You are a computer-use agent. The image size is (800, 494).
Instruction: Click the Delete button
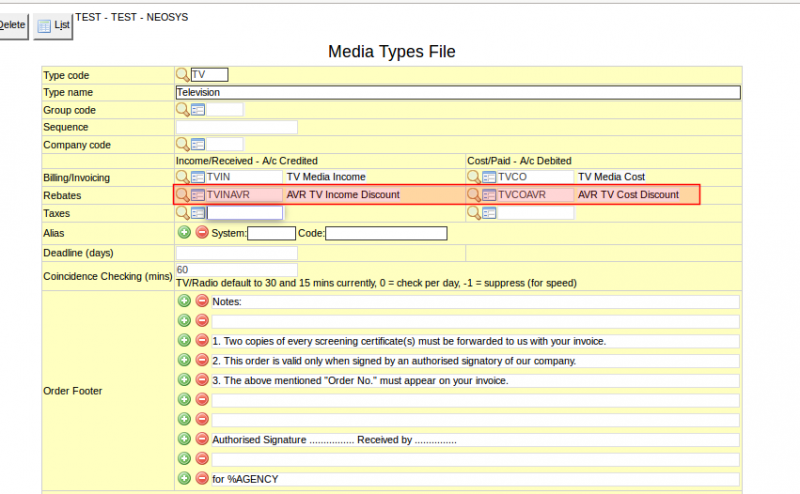point(12,25)
